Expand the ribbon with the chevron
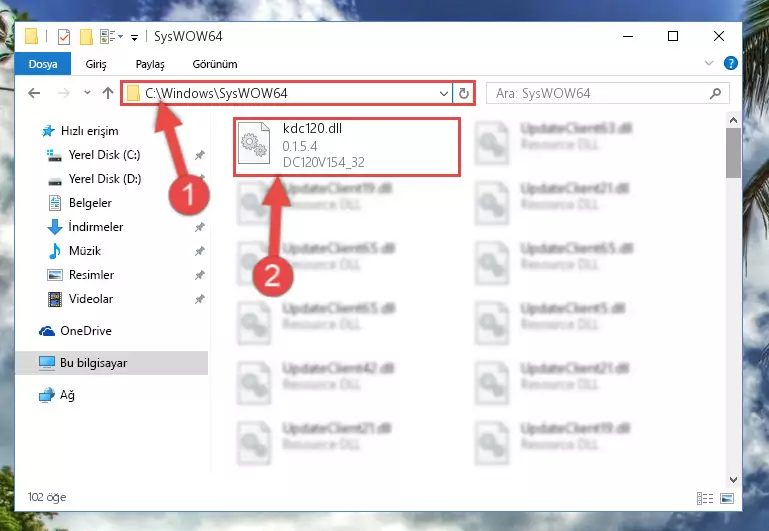Viewport: 769px width, 531px height. tap(709, 63)
